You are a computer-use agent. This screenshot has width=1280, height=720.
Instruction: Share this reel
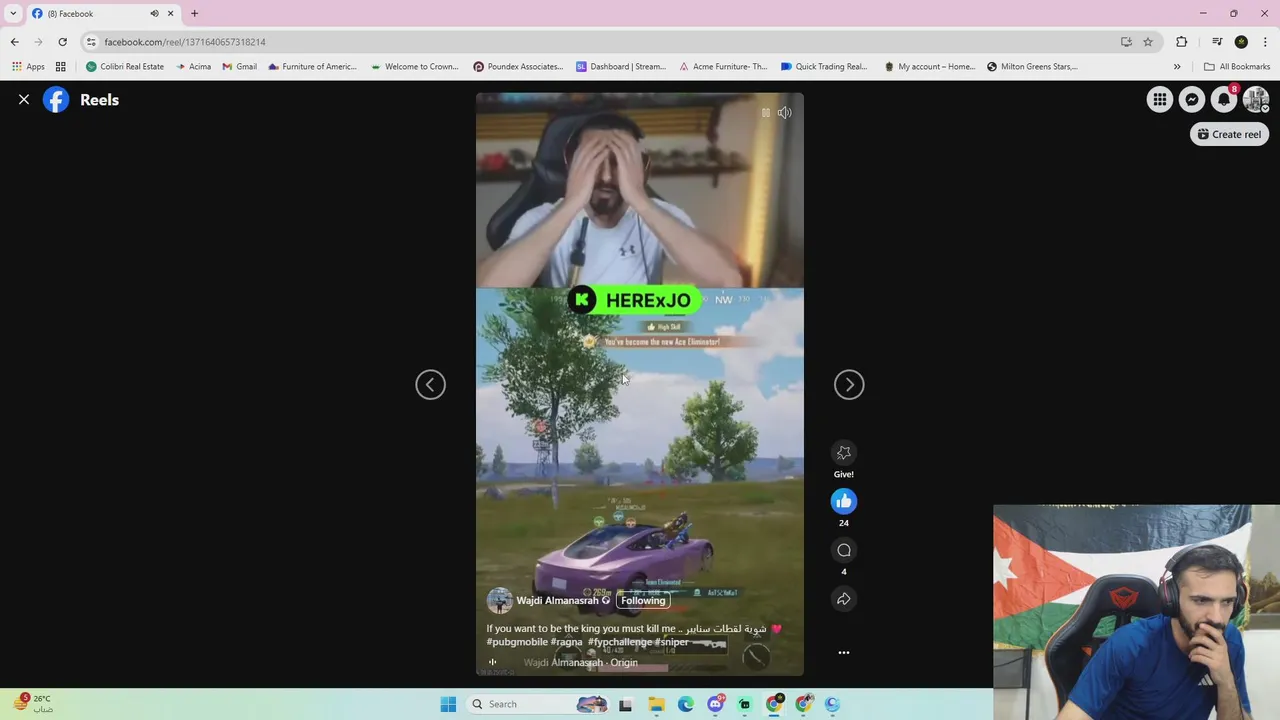tap(844, 599)
